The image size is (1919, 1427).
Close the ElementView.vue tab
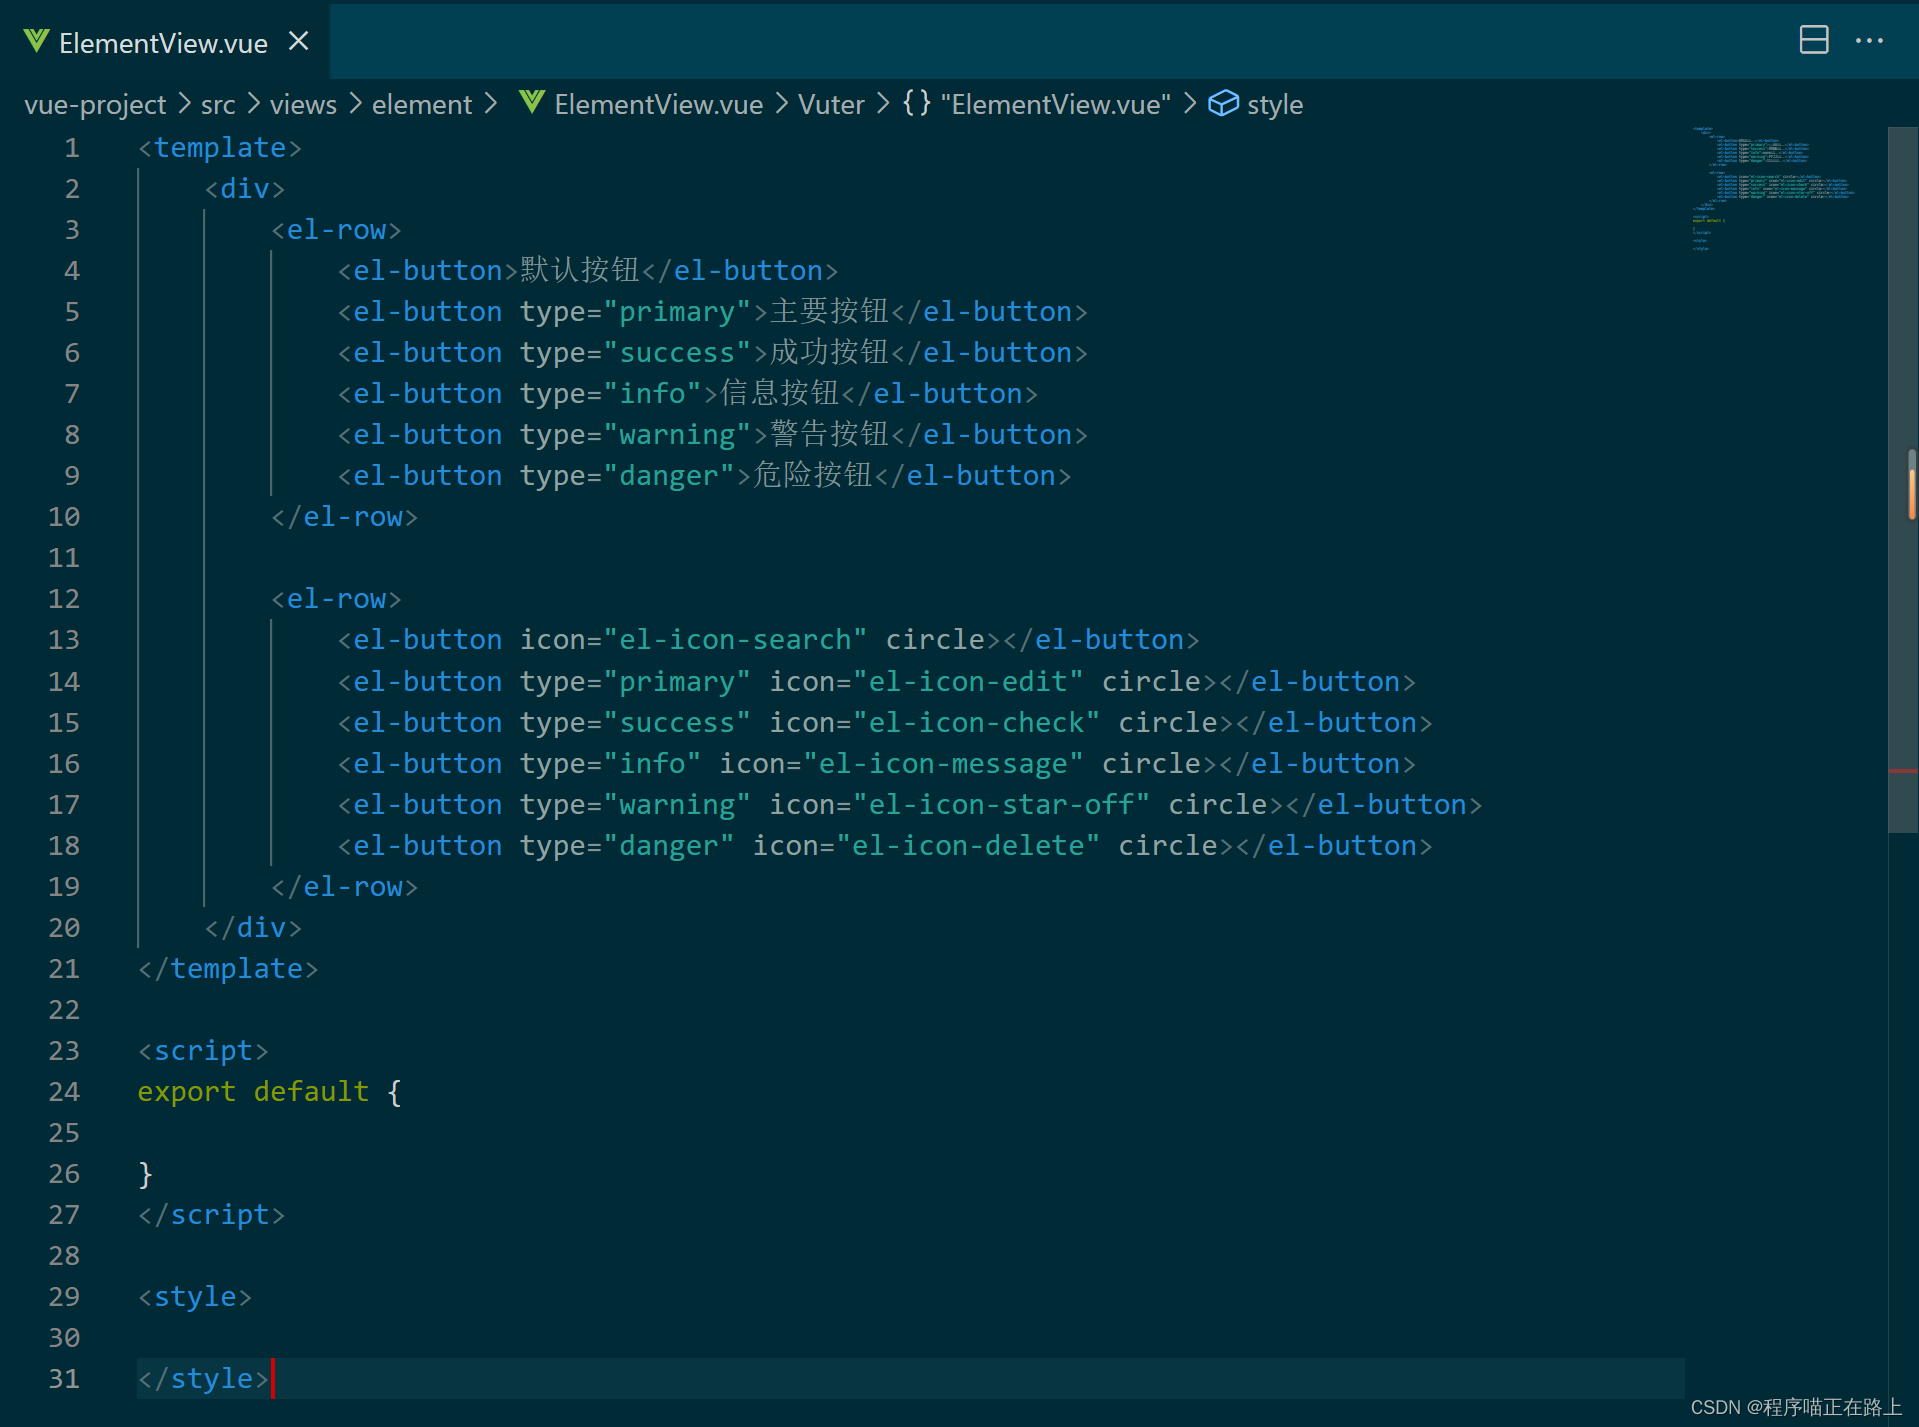(298, 42)
